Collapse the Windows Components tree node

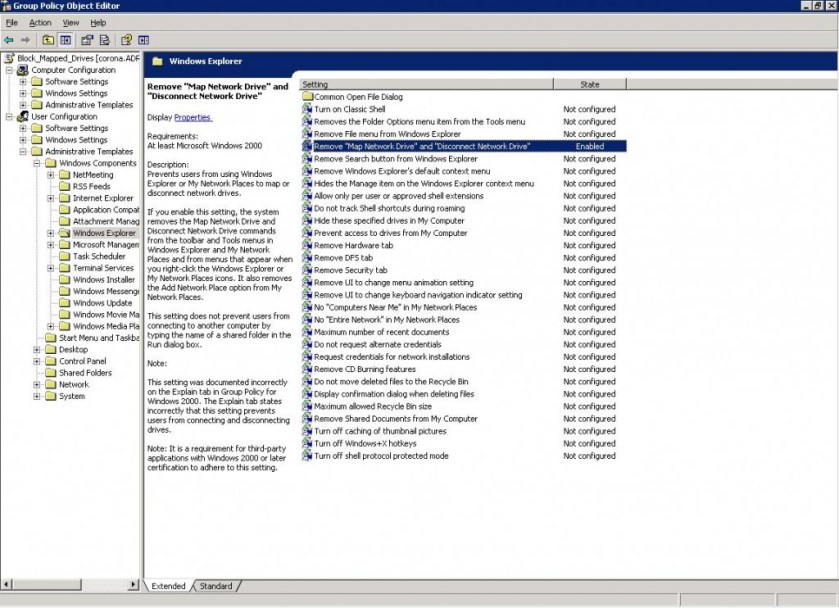(x=37, y=163)
